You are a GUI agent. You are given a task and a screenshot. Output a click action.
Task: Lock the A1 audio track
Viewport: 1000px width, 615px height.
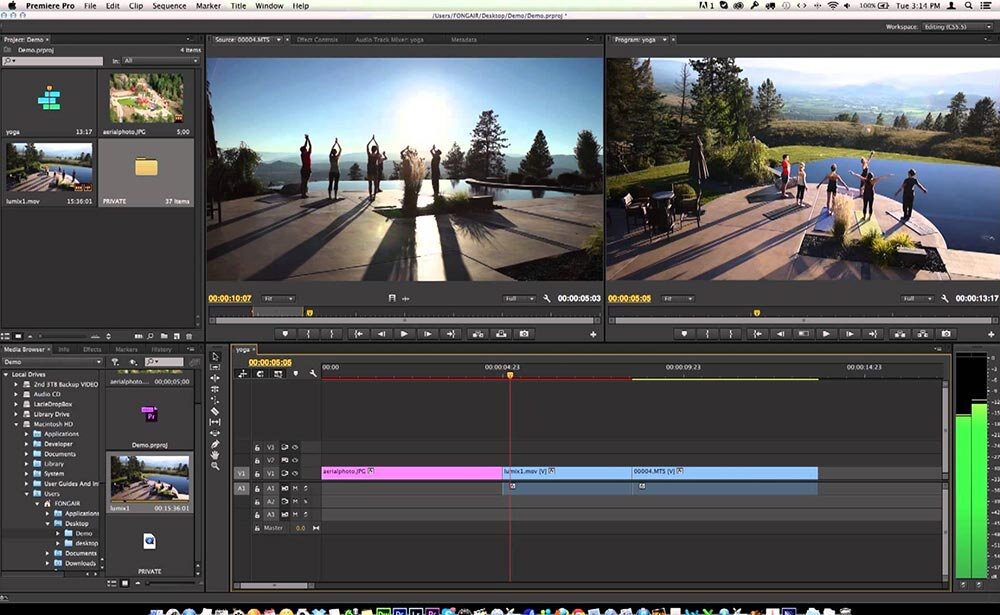tap(257, 489)
